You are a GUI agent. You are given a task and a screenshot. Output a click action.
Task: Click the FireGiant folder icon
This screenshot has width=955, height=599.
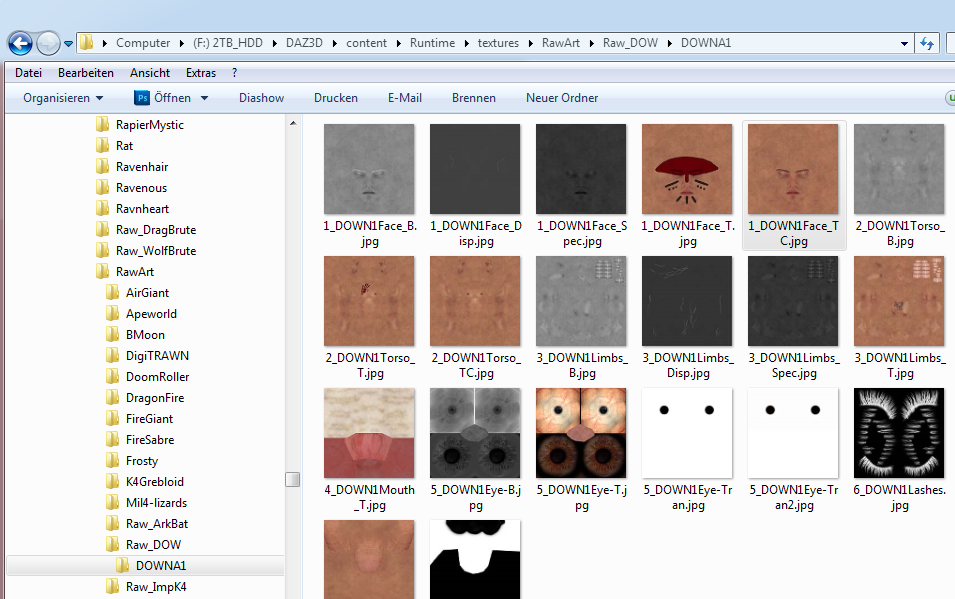tap(113, 419)
